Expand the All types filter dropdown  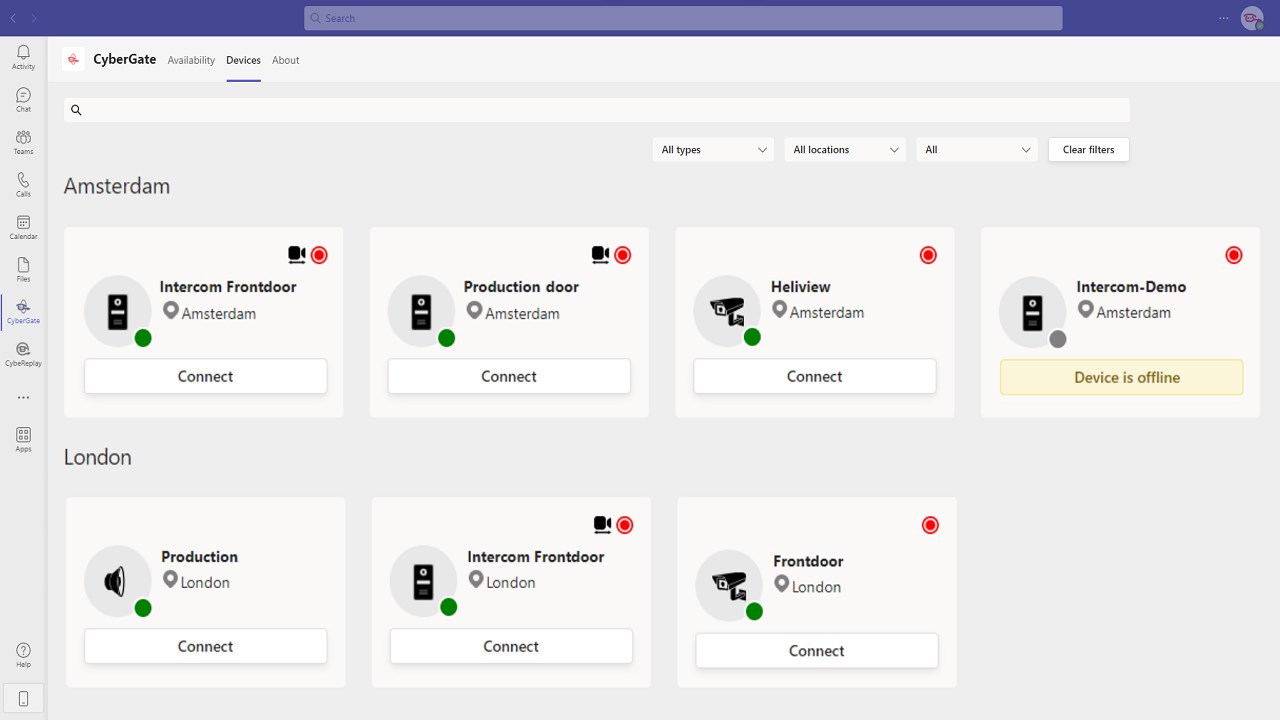tap(713, 149)
